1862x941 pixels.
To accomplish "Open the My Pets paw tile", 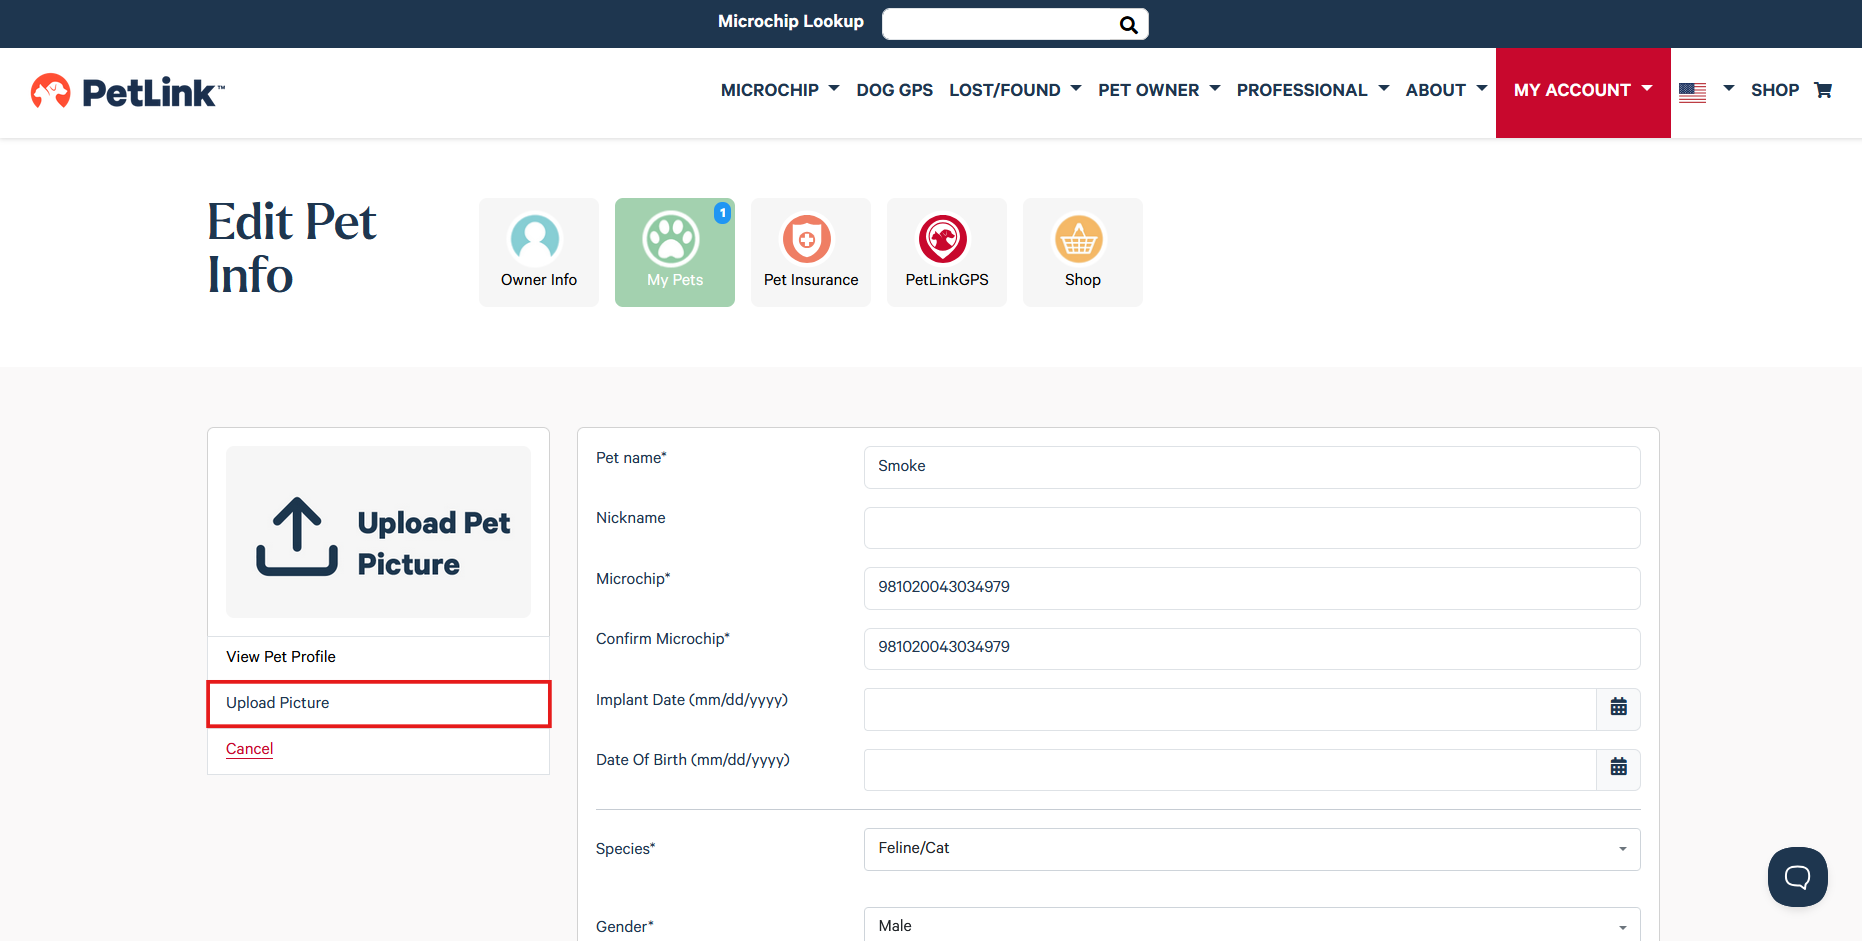I will click(675, 252).
